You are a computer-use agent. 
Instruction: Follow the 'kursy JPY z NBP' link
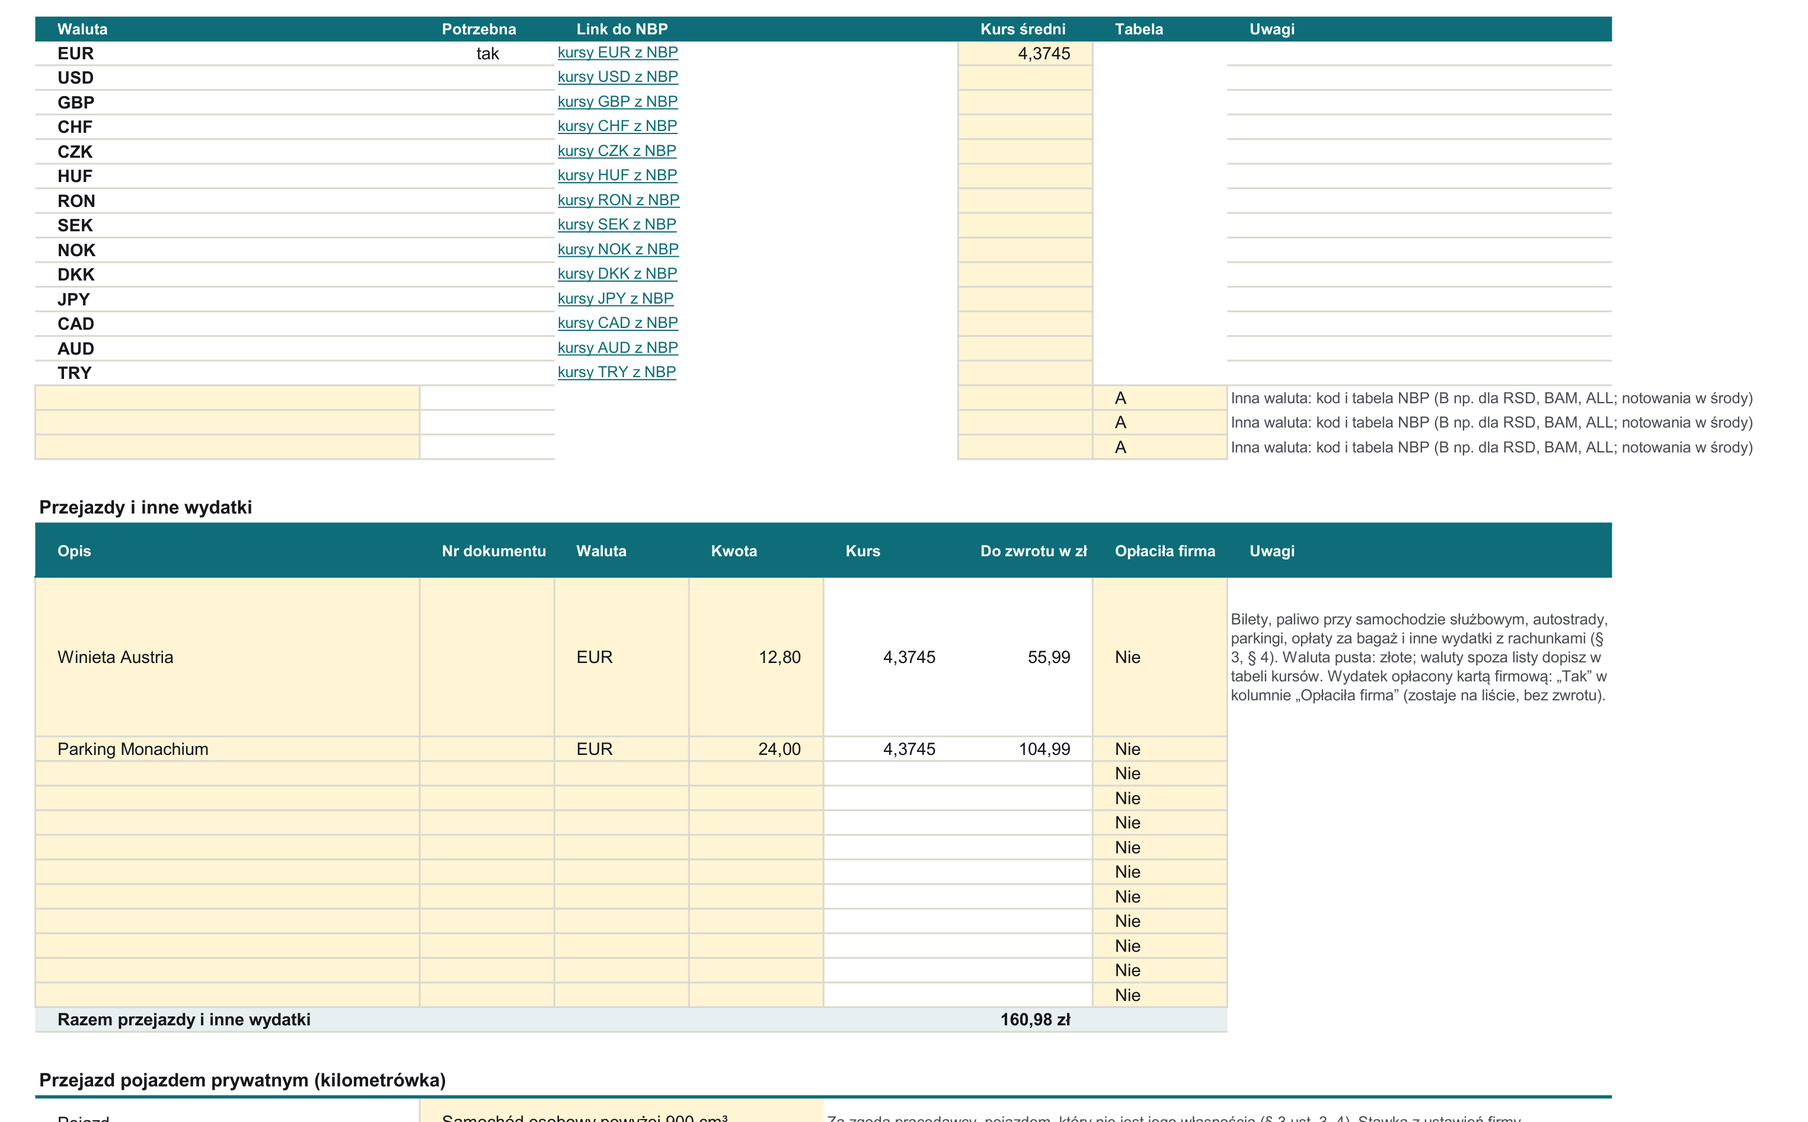pyautogui.click(x=615, y=298)
